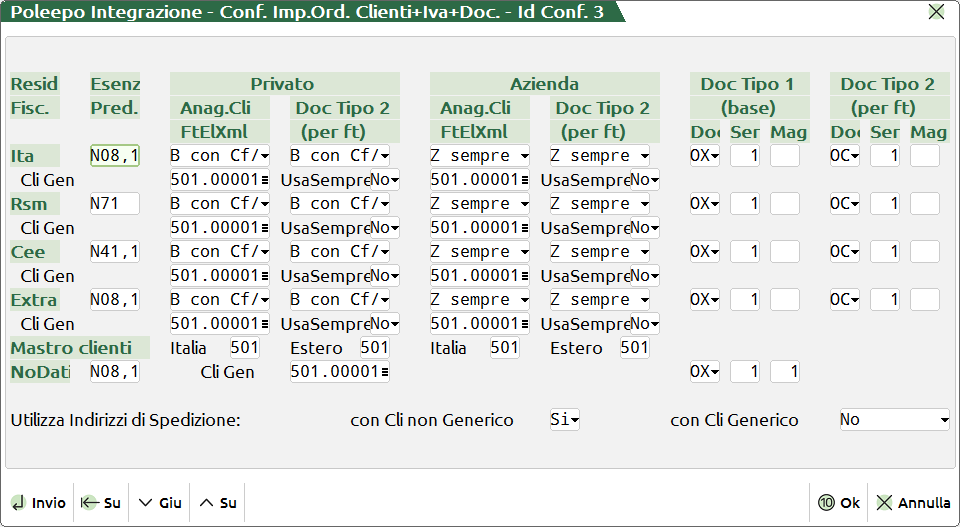Click the NoDati row Mag field
The height and width of the screenshot is (527, 960).
(785, 372)
